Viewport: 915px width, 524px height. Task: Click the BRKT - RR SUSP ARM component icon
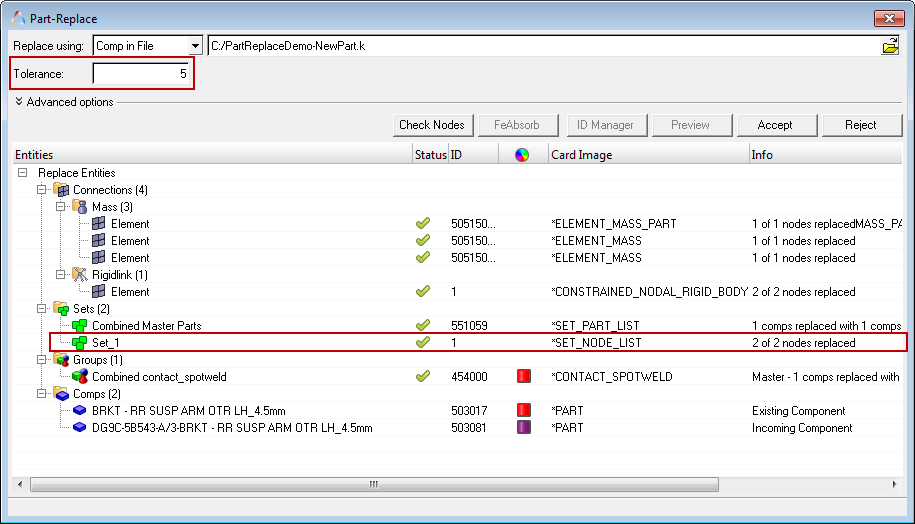80,411
